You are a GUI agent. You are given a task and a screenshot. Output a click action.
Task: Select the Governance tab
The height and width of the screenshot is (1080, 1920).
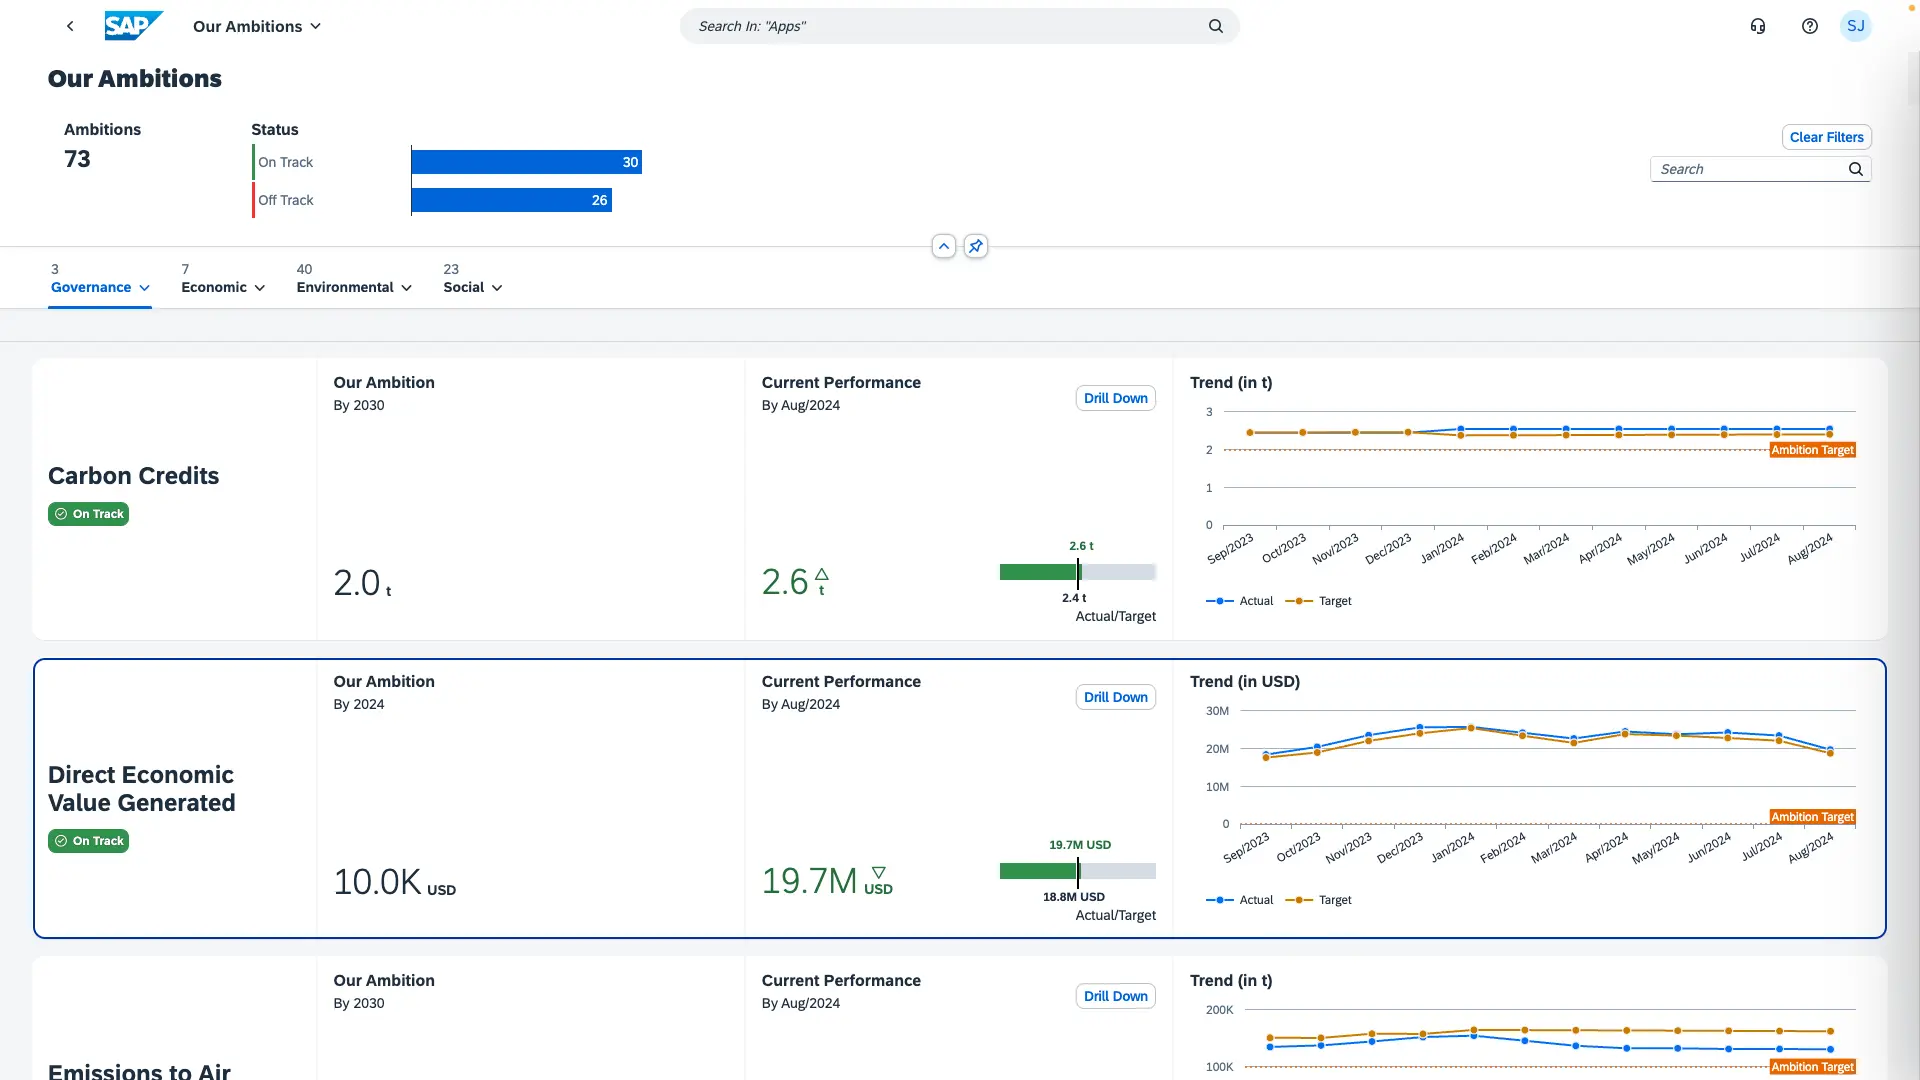91,287
